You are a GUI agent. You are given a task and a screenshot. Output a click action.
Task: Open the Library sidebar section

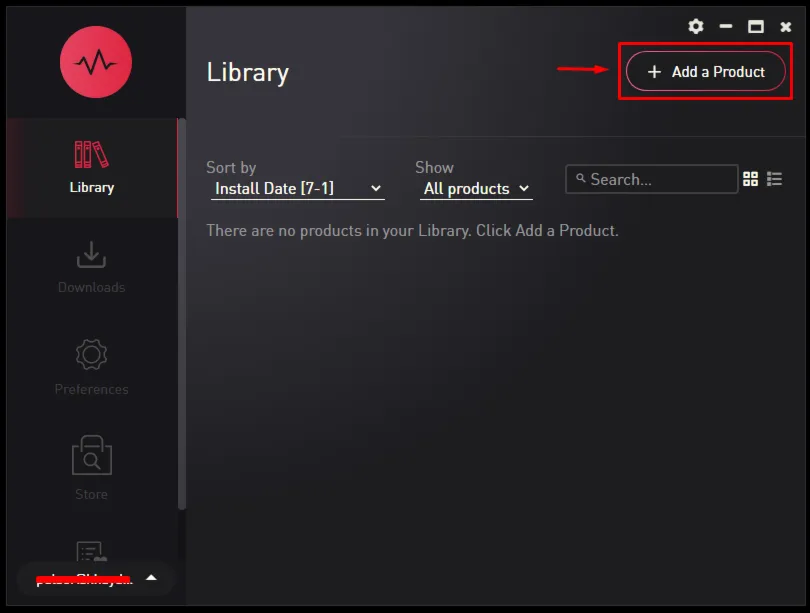click(x=92, y=167)
